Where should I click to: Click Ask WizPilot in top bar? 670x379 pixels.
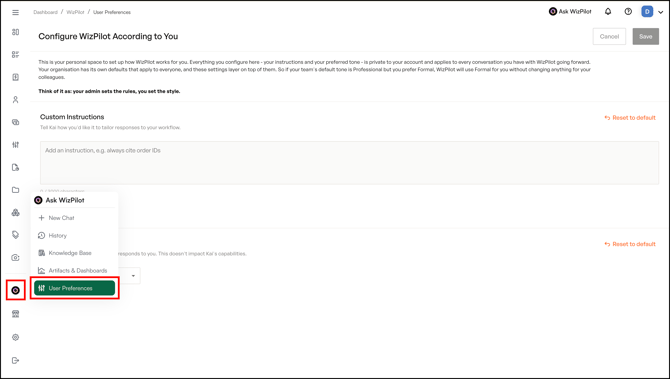pyautogui.click(x=570, y=12)
